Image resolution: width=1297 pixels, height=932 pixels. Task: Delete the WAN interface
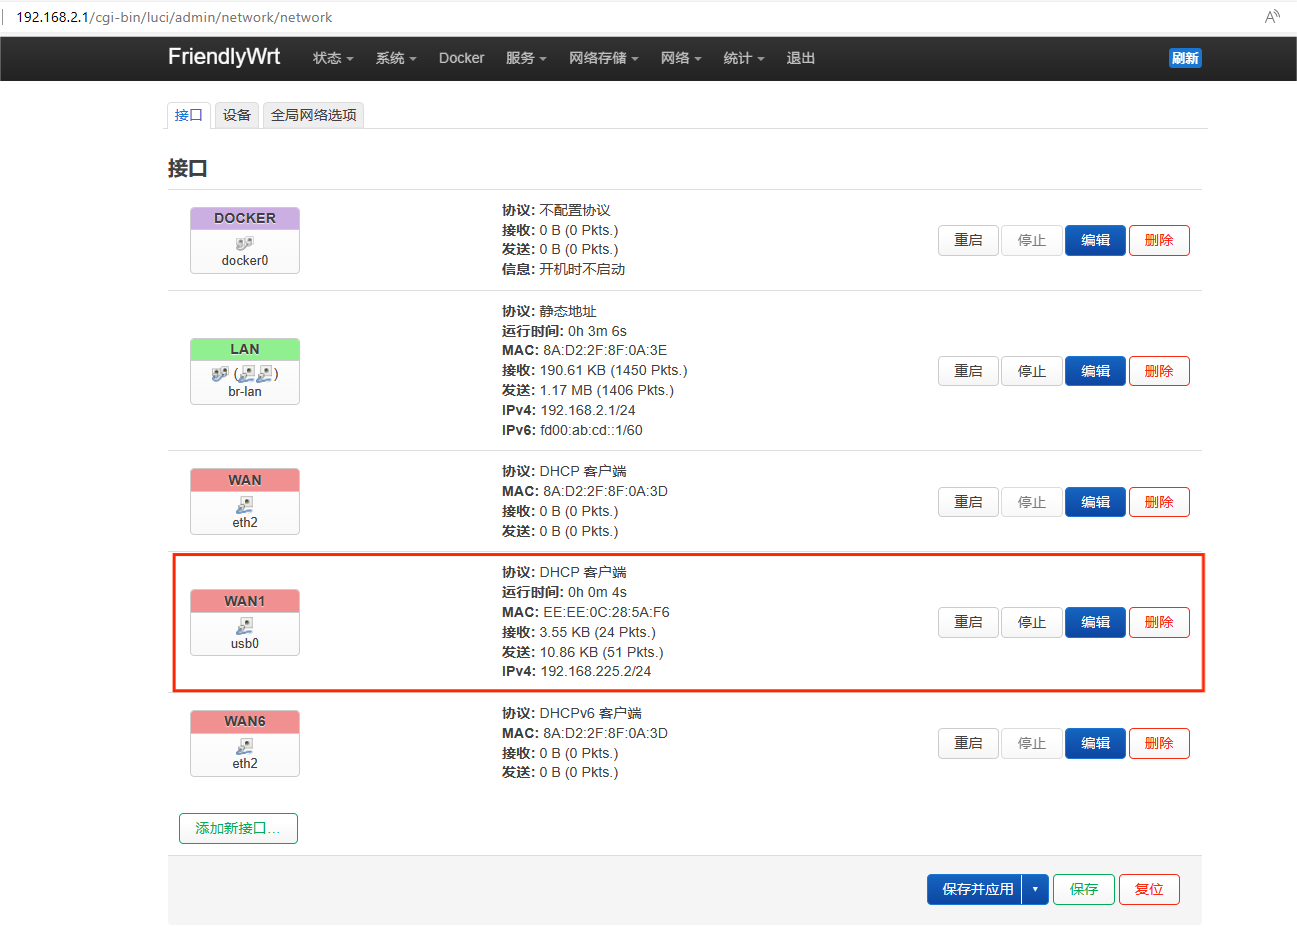click(x=1159, y=502)
